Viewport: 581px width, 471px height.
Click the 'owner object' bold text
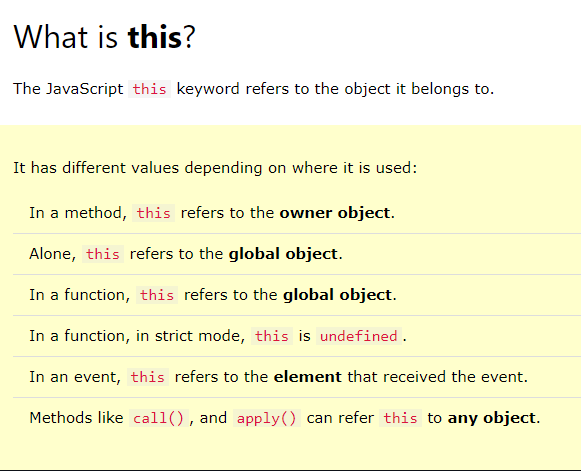335,213
